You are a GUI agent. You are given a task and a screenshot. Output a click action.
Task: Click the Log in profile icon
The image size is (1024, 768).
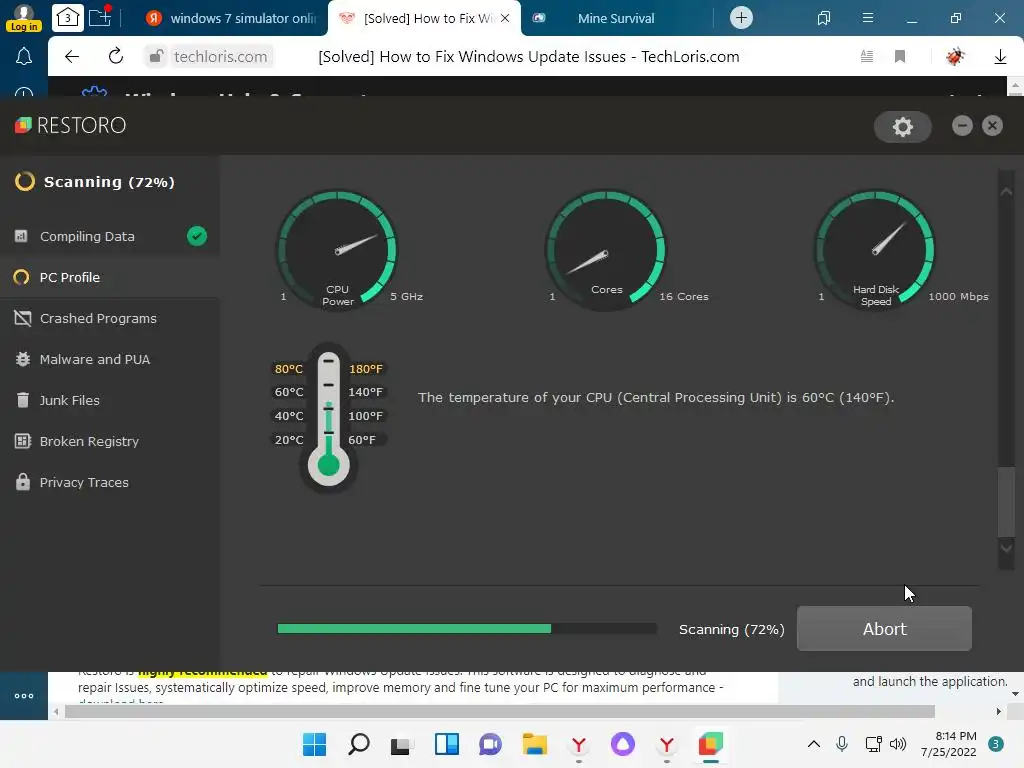tap(24, 18)
